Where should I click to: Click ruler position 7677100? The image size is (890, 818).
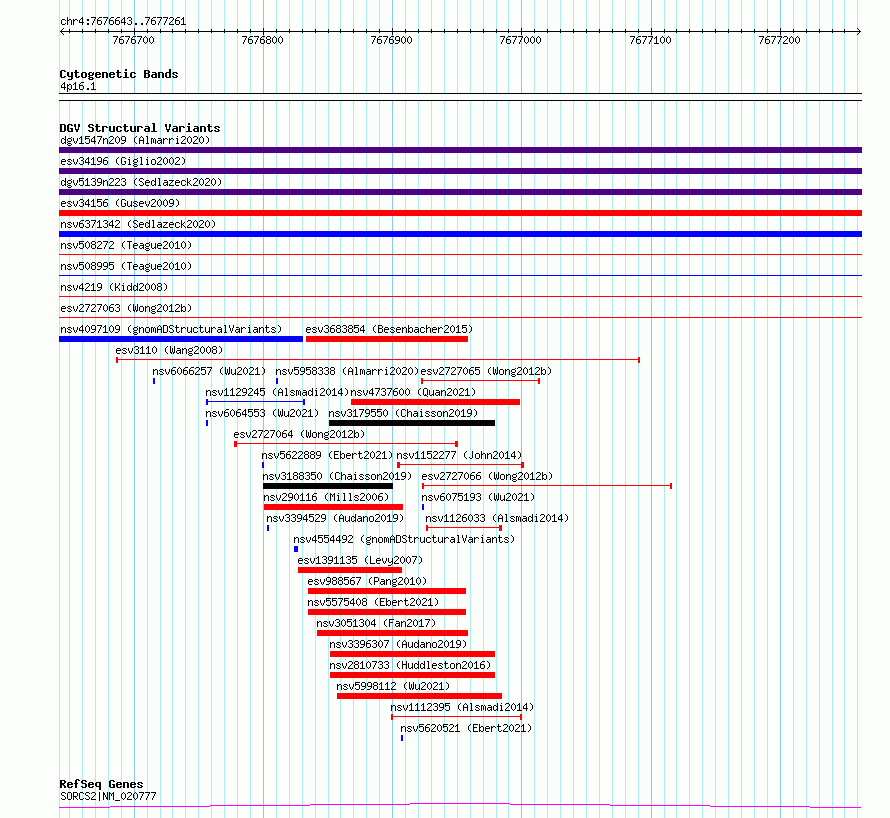[650, 40]
